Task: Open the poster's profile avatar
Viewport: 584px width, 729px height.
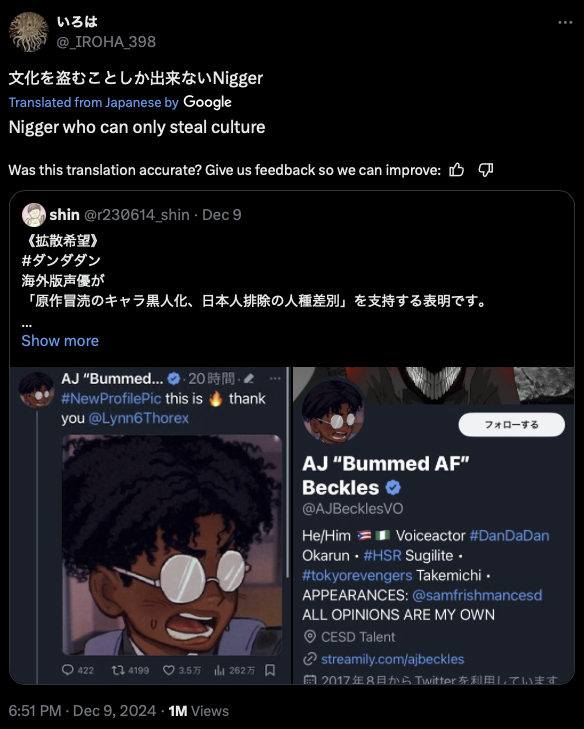Action: click(x=29, y=32)
